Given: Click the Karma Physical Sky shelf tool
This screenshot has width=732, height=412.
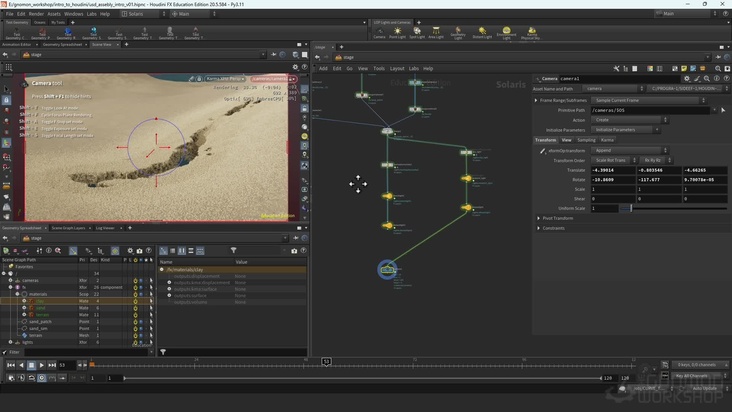Looking at the screenshot, I should coord(531,33).
